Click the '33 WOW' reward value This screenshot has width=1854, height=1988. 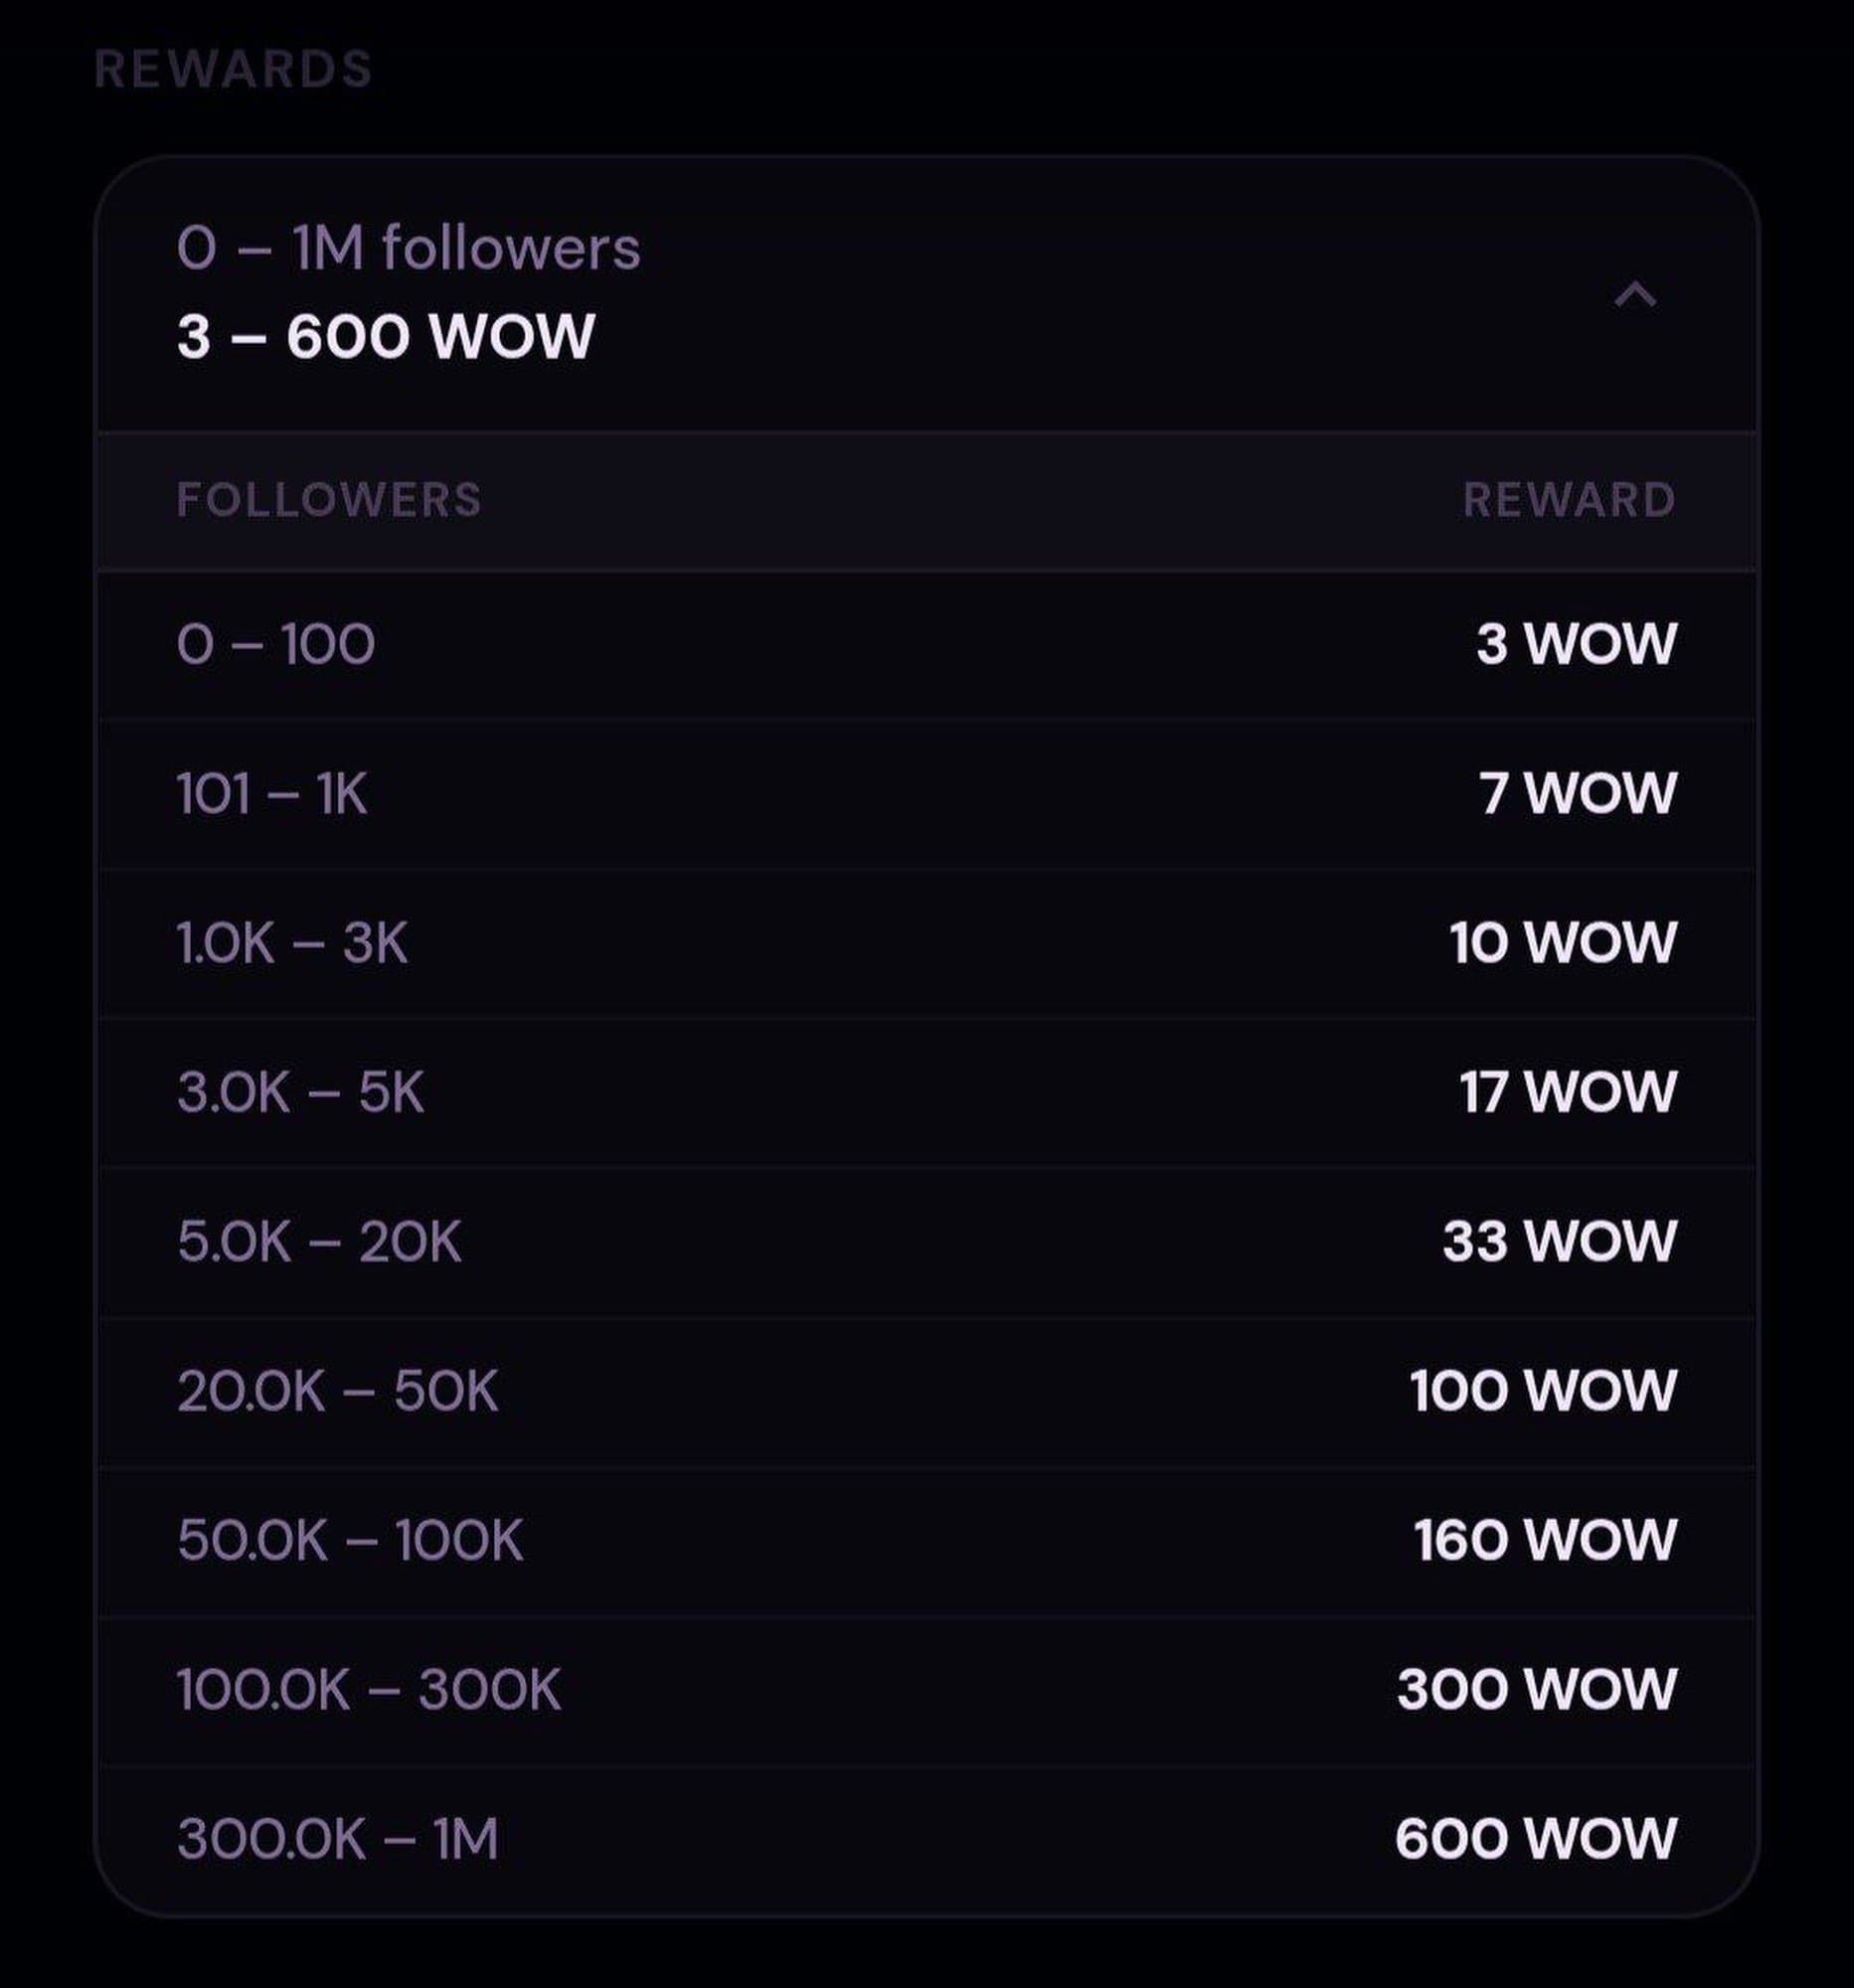pos(1558,1242)
